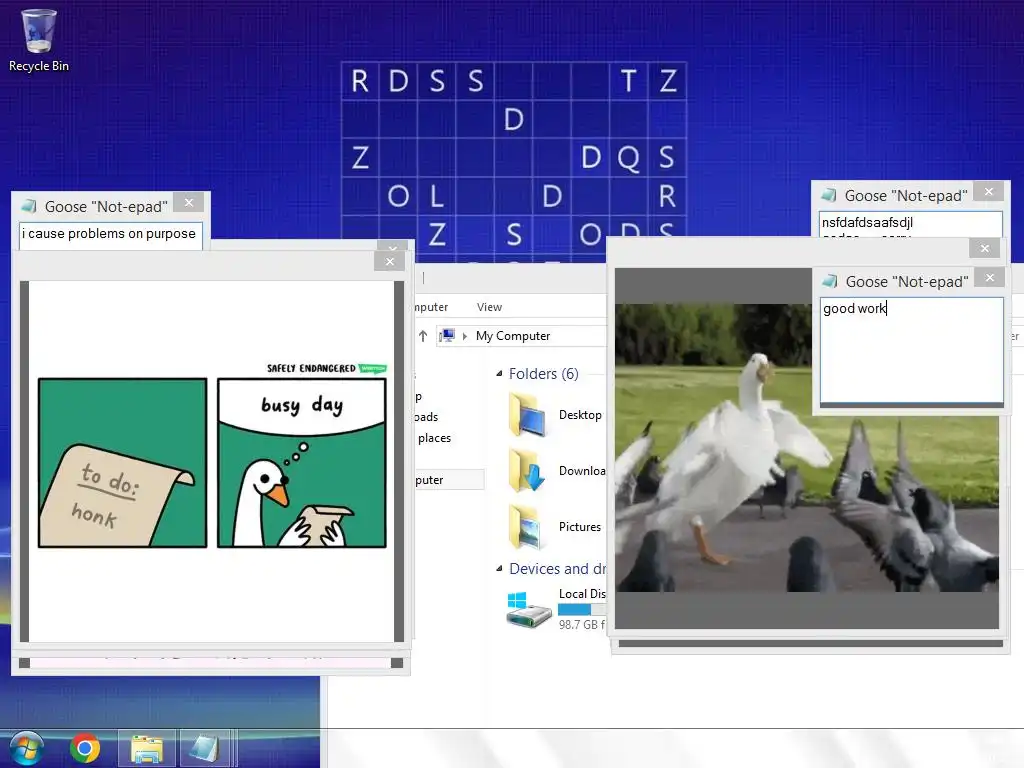Click the Up arrow in Explorer

coord(423,336)
